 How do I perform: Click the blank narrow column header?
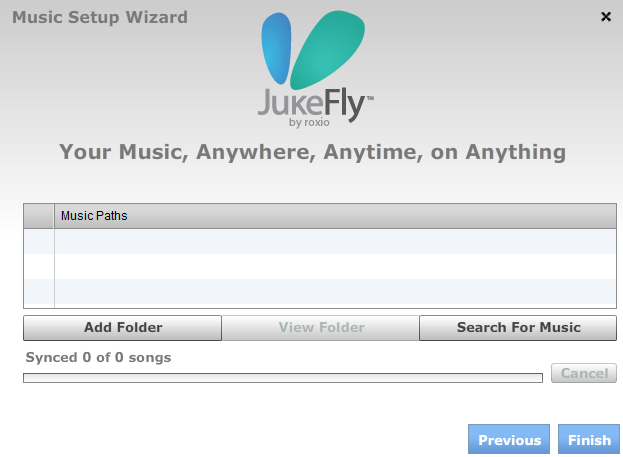pos(39,216)
